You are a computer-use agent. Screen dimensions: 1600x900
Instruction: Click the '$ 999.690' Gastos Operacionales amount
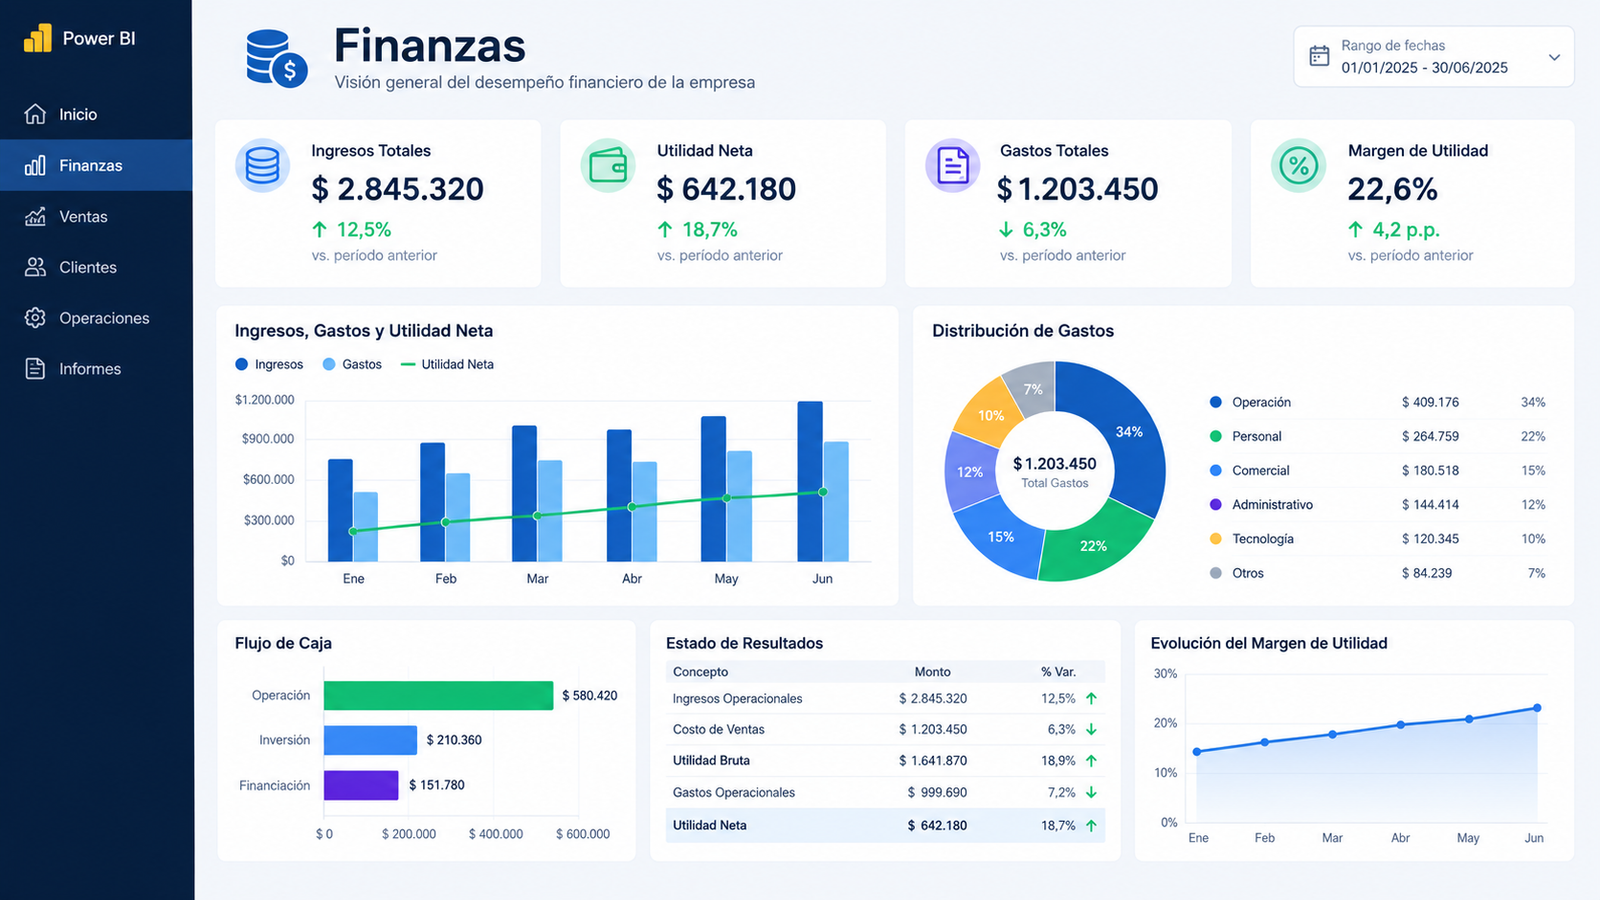point(937,792)
